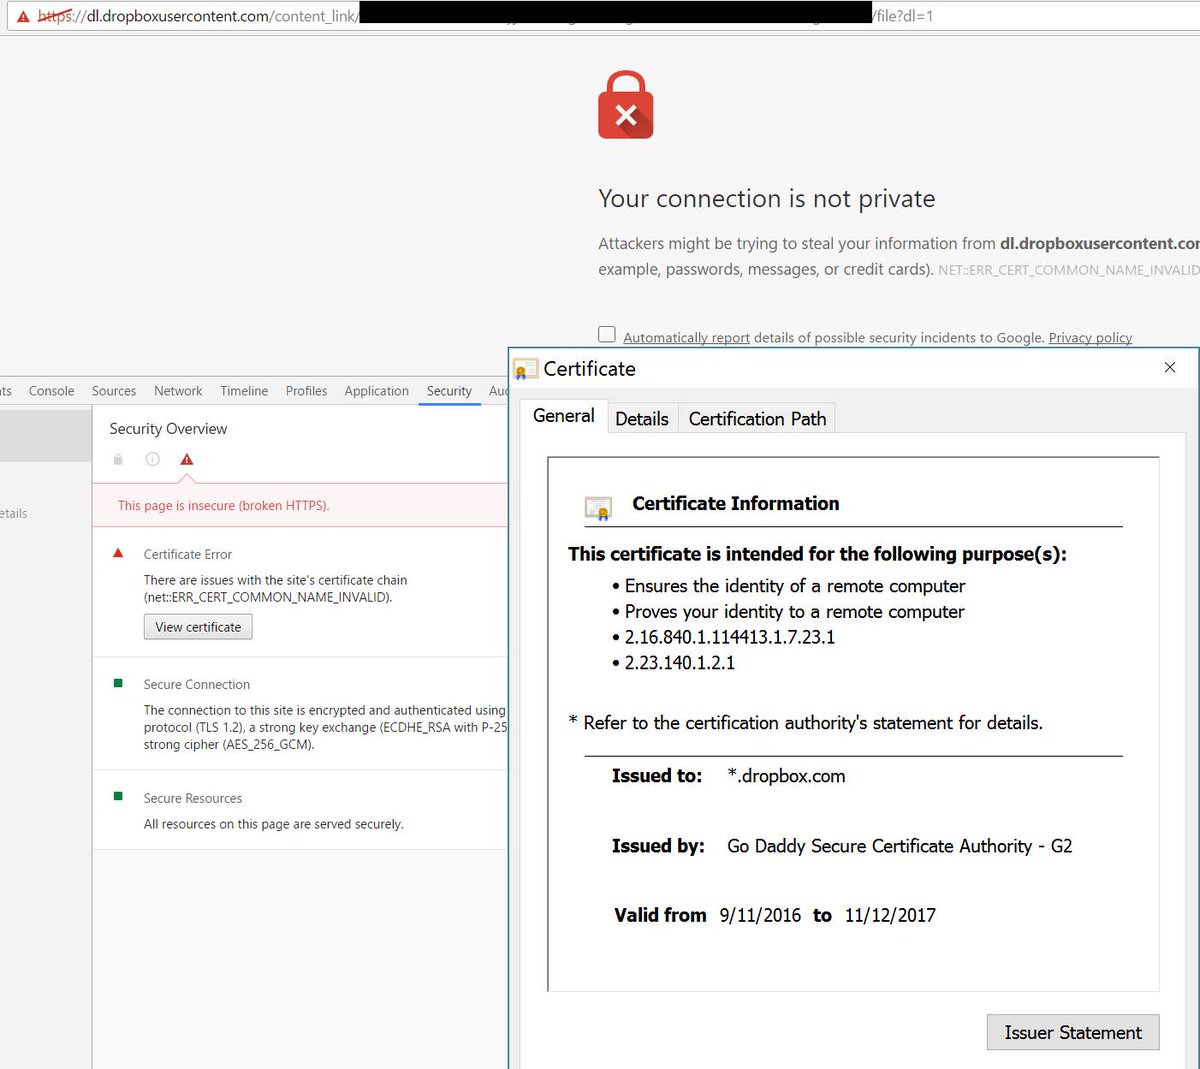Click the Secure Connection heading

tap(197, 684)
